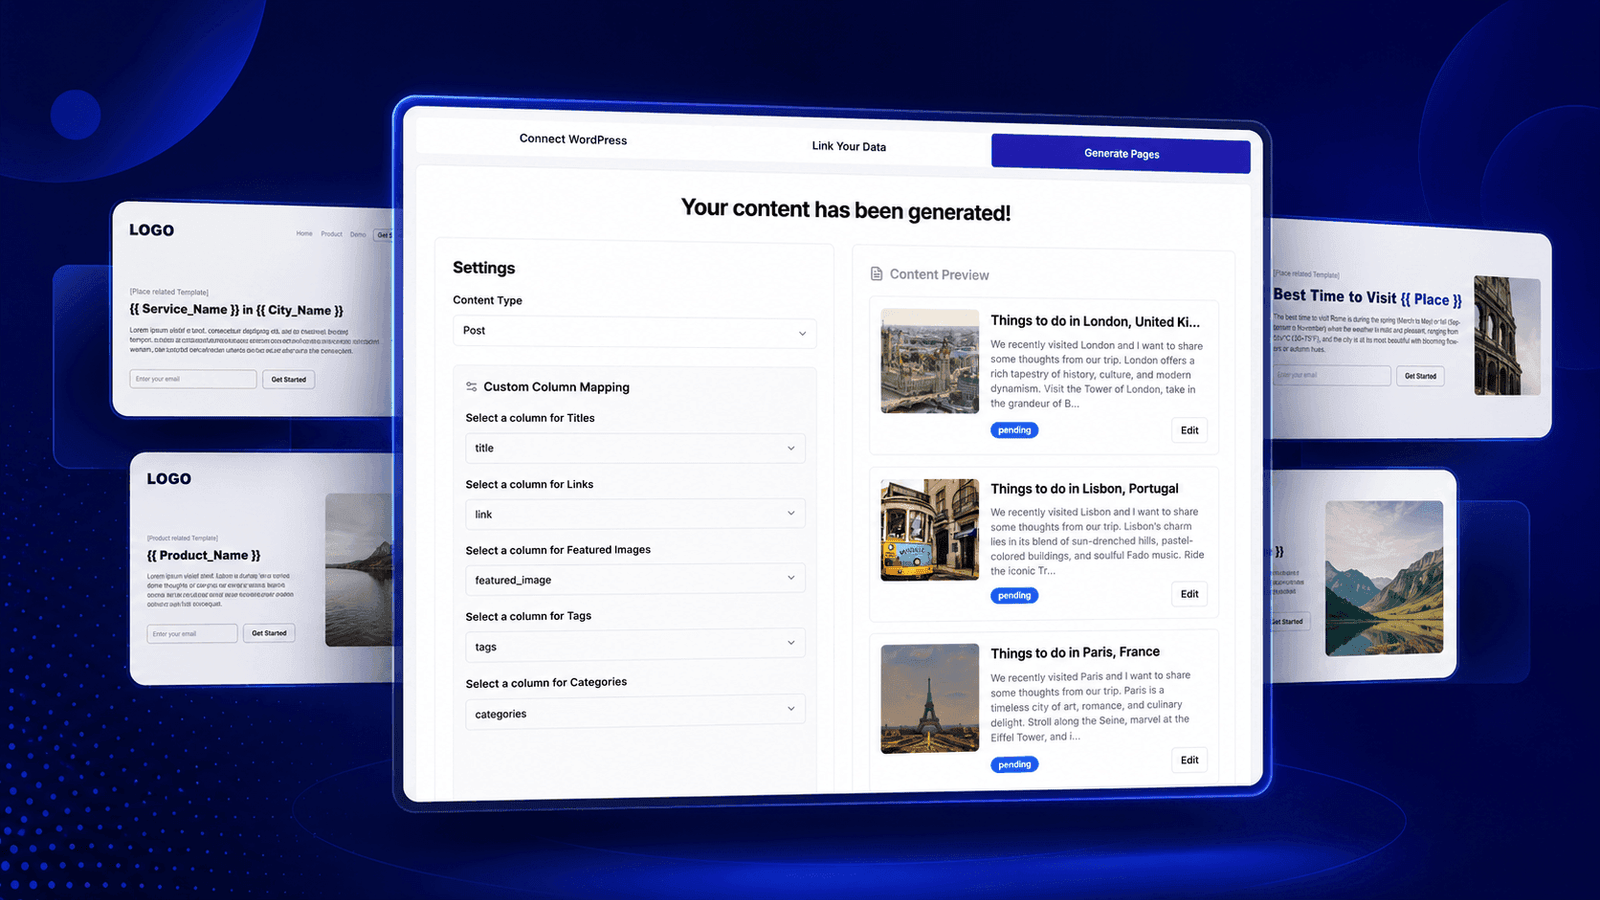
Task: Edit the Lisbon, Portugal post
Action: tap(1189, 594)
